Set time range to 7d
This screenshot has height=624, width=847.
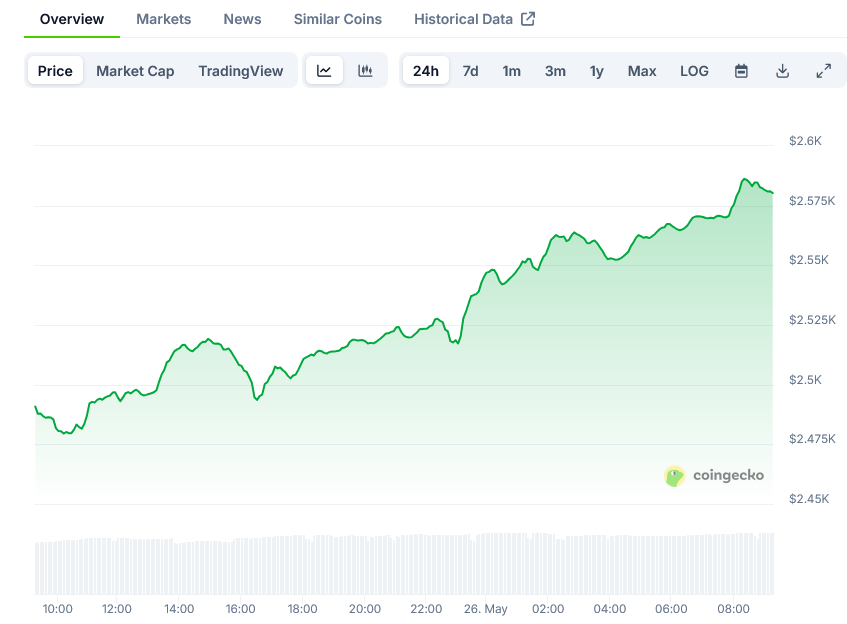(470, 71)
